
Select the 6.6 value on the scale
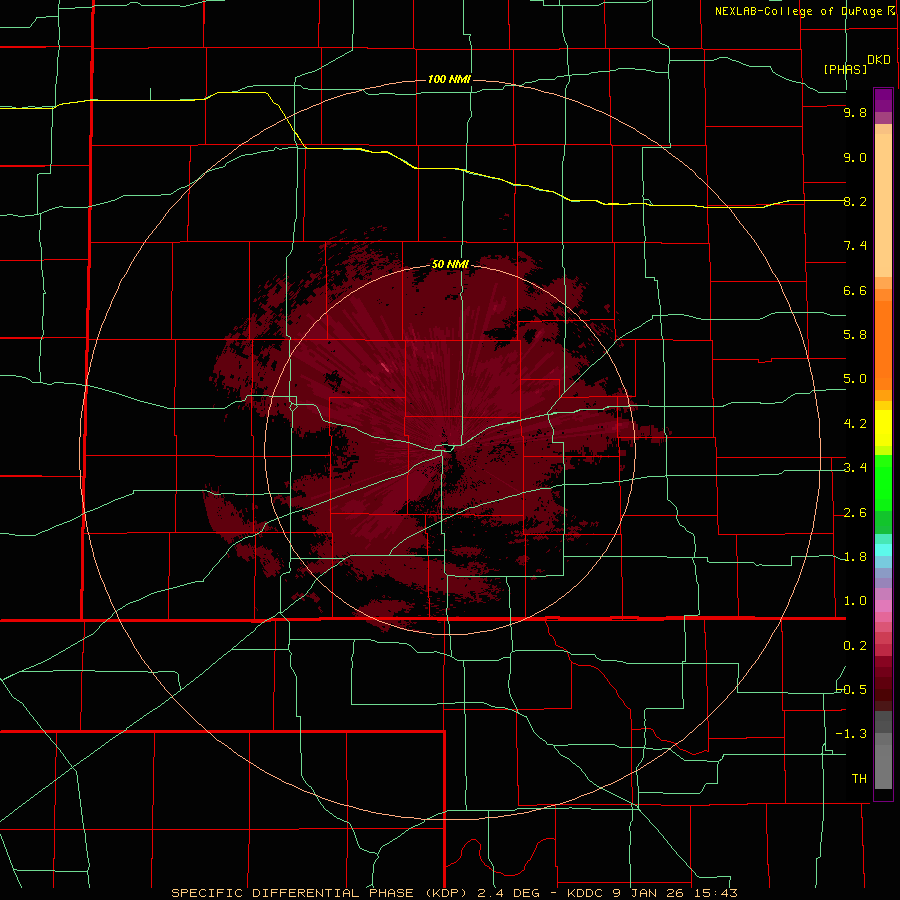pos(855,290)
